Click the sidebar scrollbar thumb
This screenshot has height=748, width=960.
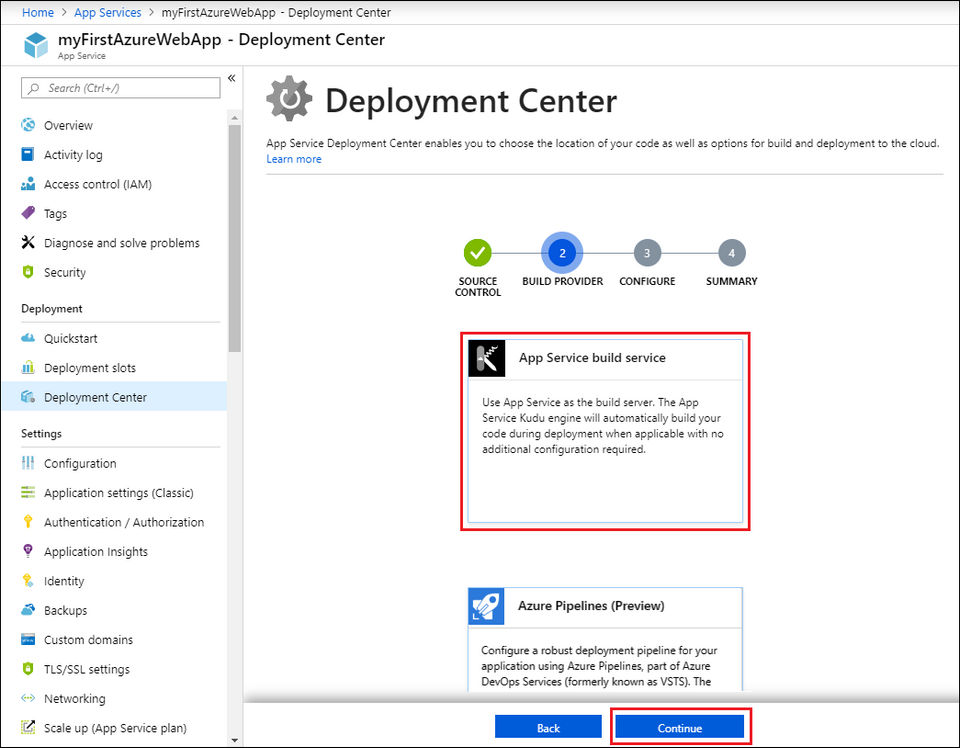234,238
